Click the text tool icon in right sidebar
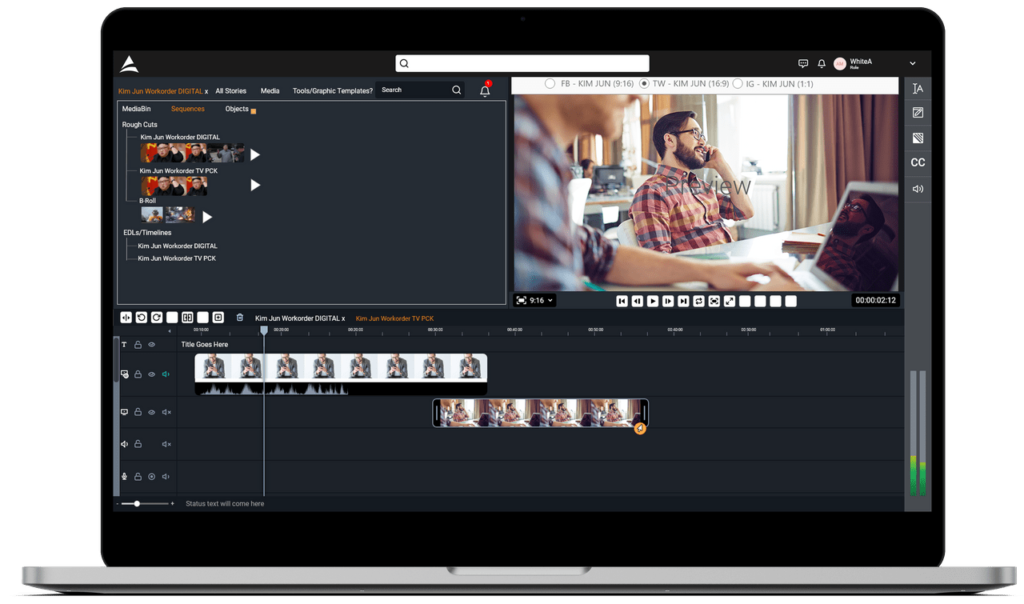This screenshot has width=1024, height=604. [x=917, y=89]
